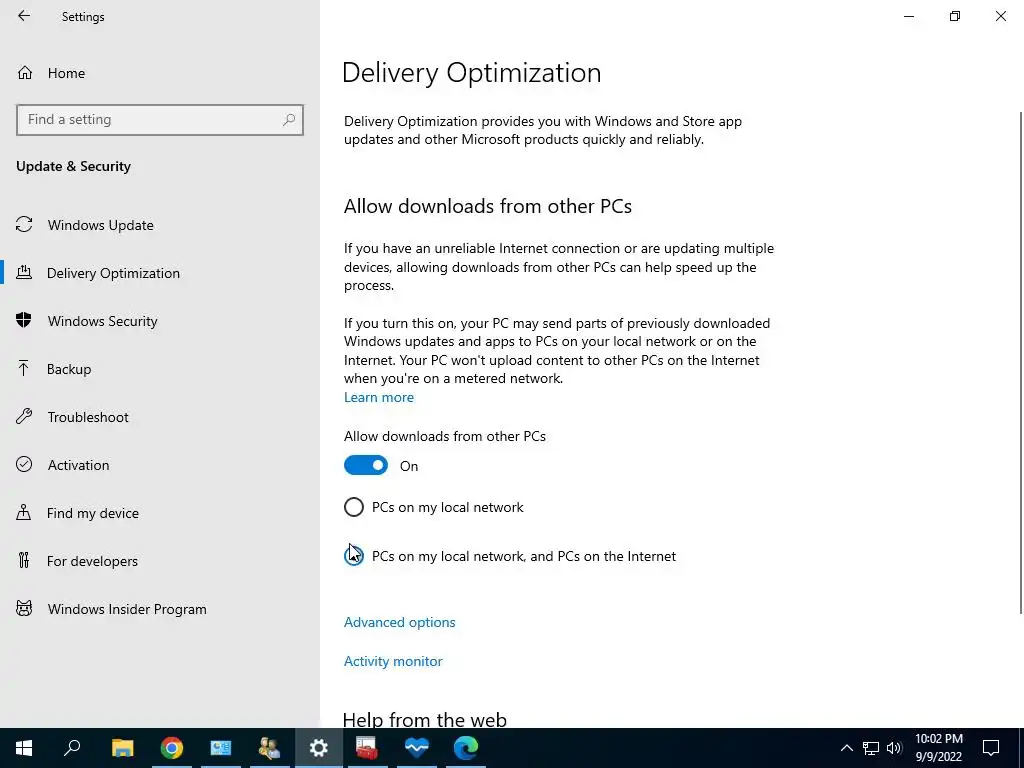Click the Activation checkmark circle icon
The width and height of the screenshot is (1024, 768).
[24, 464]
